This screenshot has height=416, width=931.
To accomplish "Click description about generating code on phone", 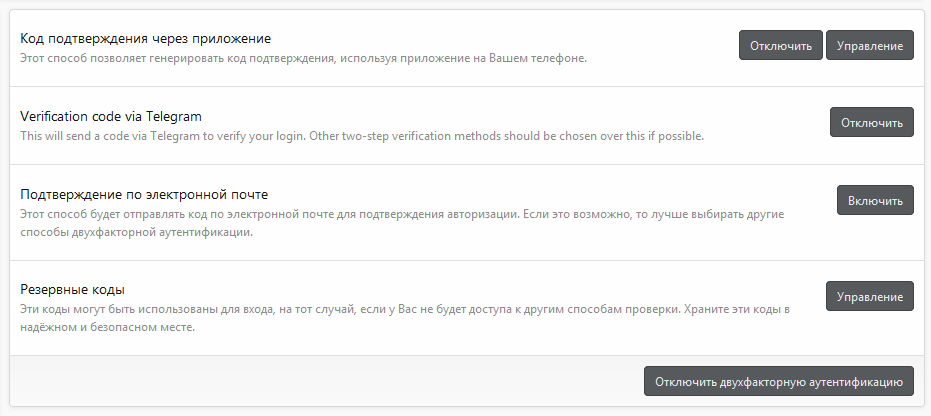I will 303,58.
